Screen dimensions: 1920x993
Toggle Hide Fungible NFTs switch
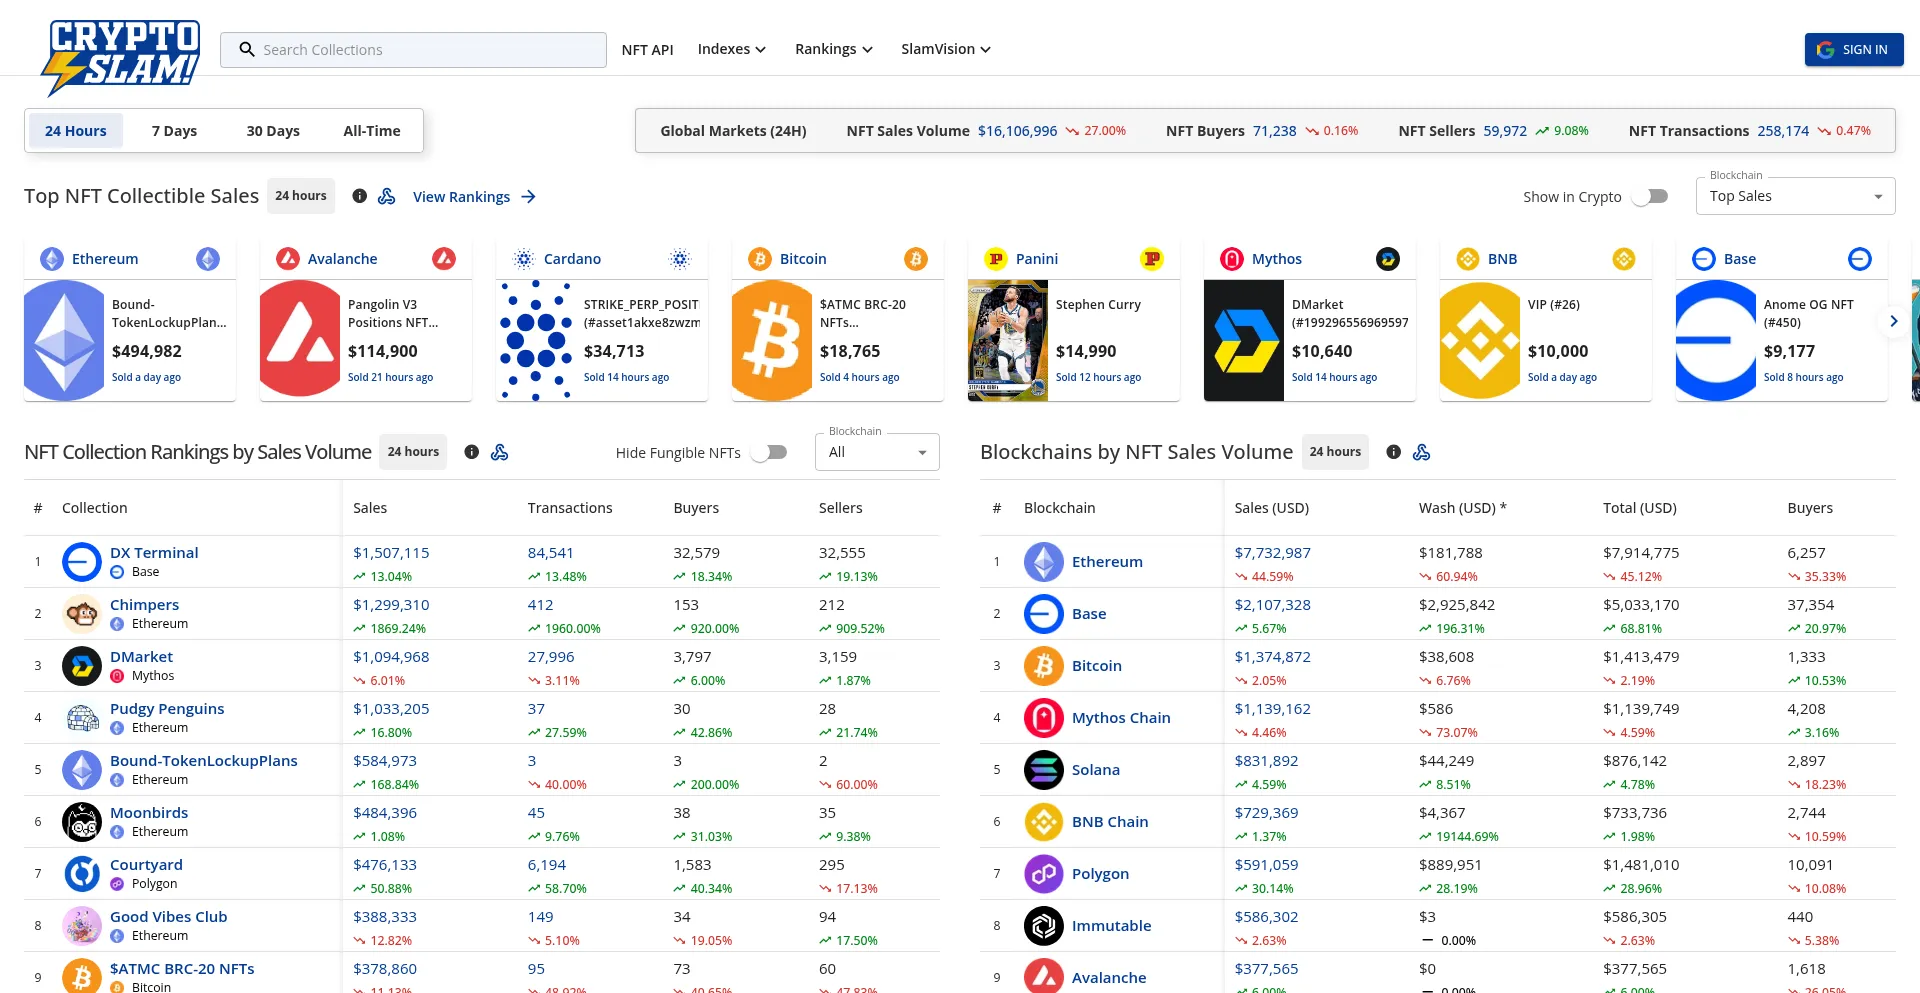pos(769,453)
